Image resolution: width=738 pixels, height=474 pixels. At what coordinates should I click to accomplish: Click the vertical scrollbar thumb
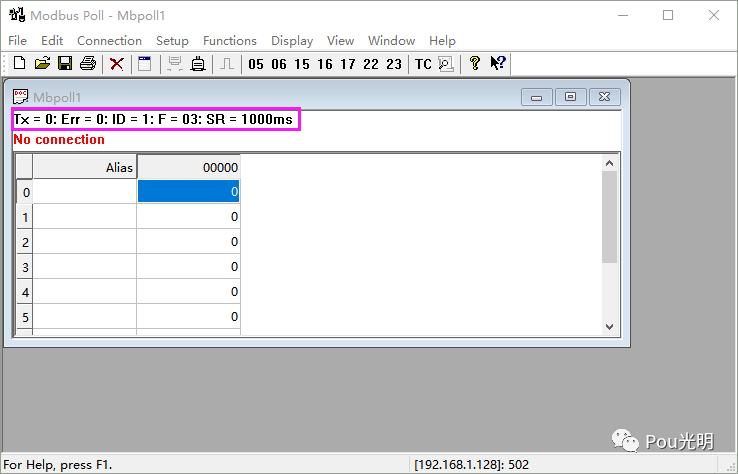tap(610, 217)
